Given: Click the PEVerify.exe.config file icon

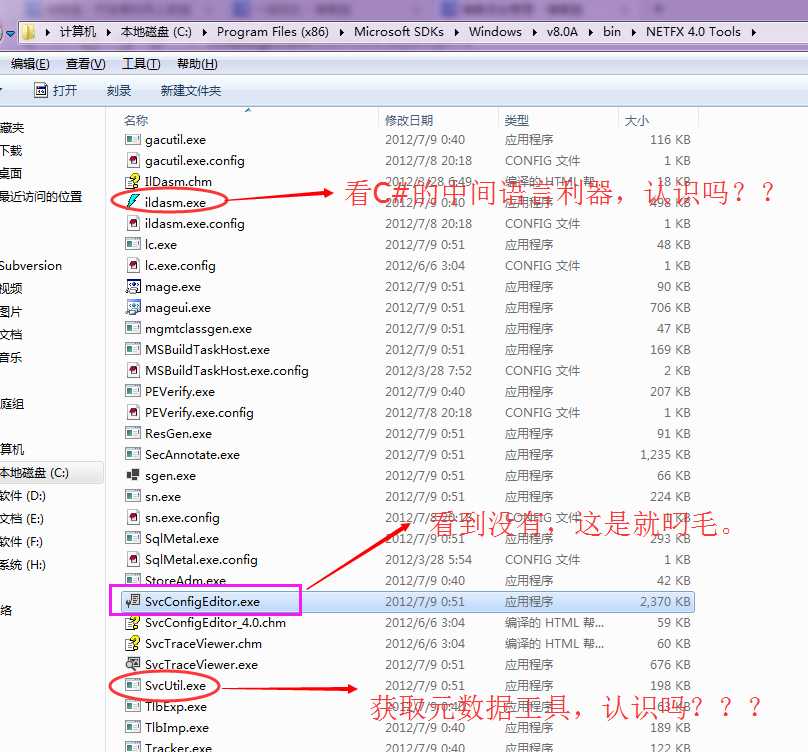Looking at the screenshot, I should (133, 412).
